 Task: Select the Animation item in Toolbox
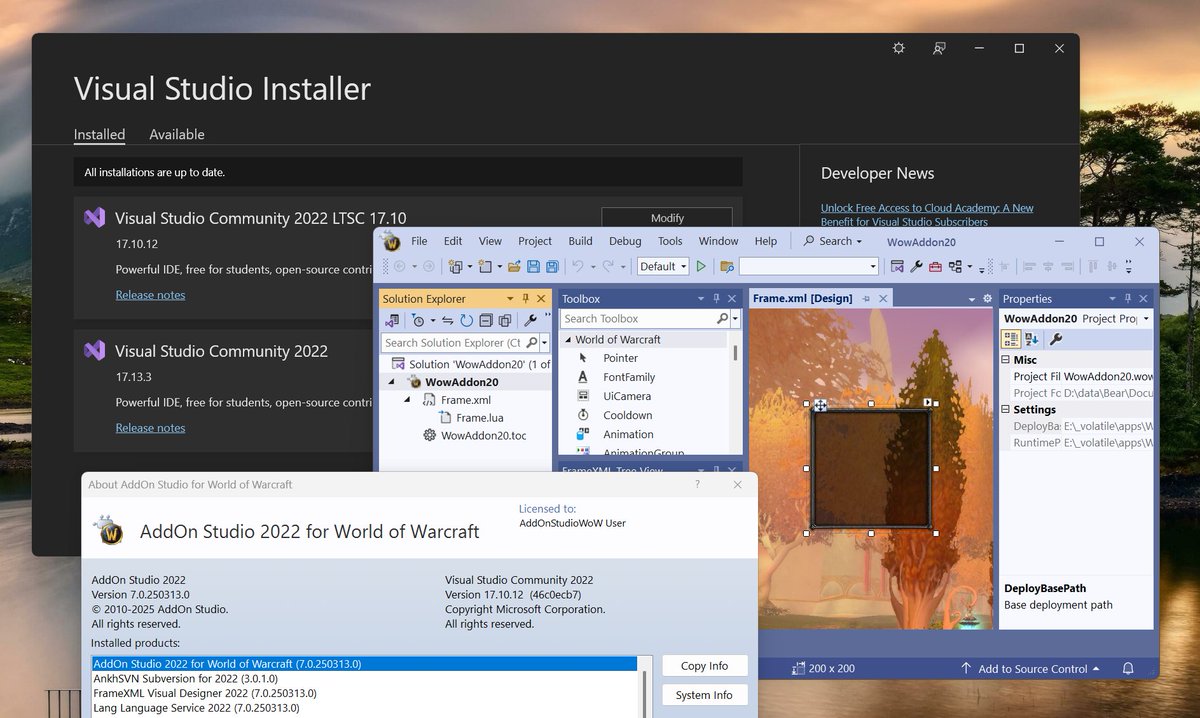tap(628, 434)
